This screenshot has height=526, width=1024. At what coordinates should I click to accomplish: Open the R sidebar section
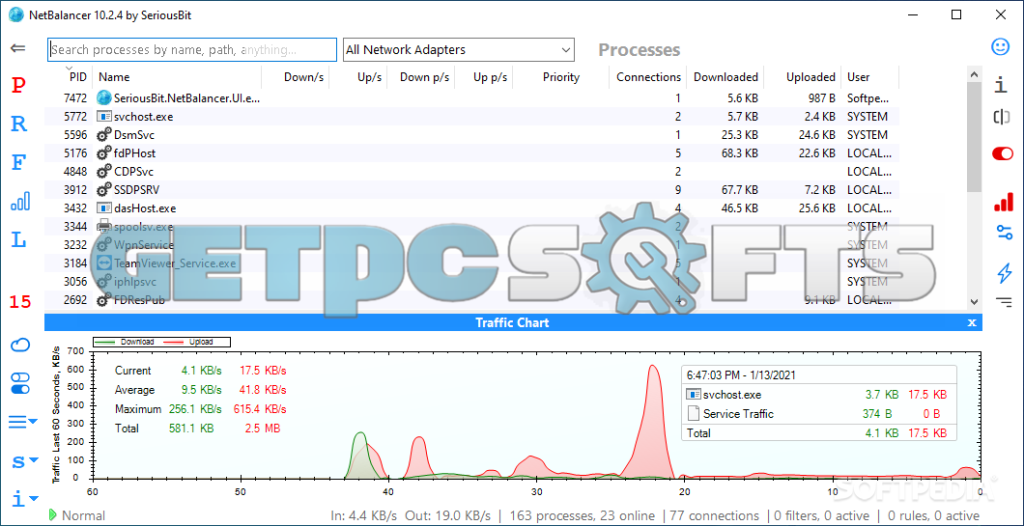coord(20,124)
